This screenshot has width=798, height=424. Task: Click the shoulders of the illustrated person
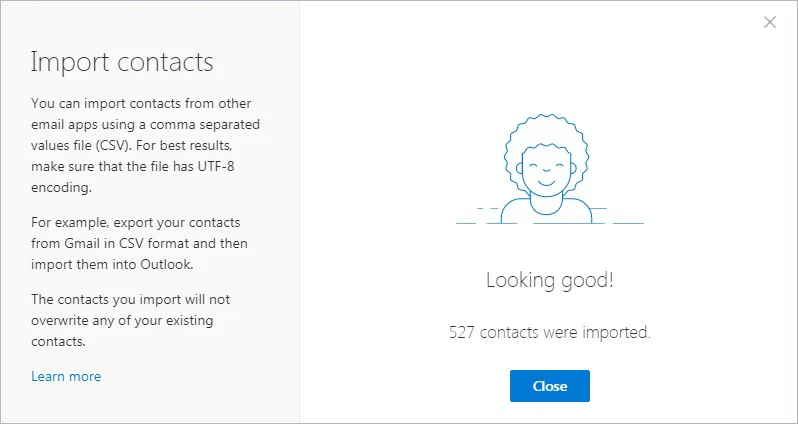coord(549,210)
